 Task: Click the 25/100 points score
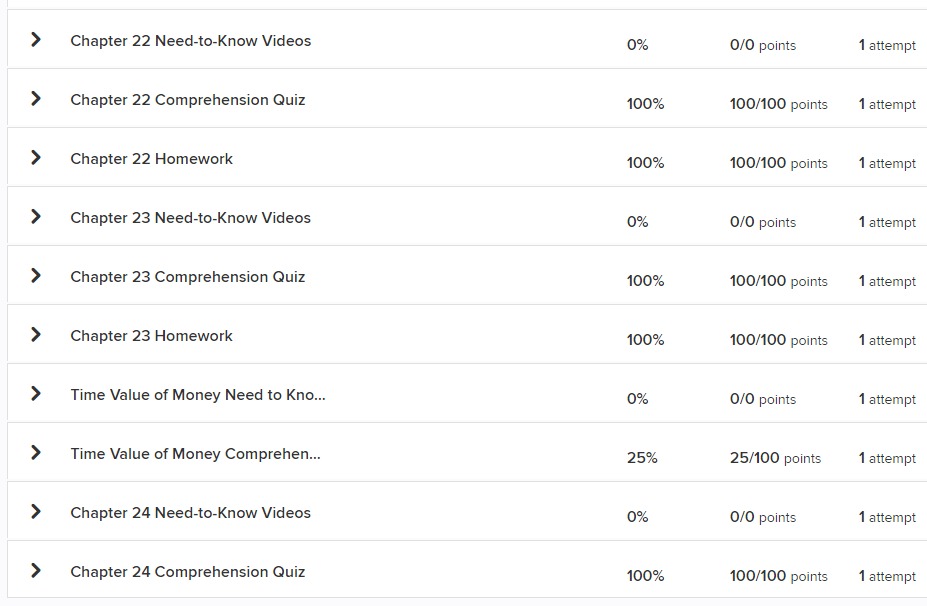click(x=775, y=458)
